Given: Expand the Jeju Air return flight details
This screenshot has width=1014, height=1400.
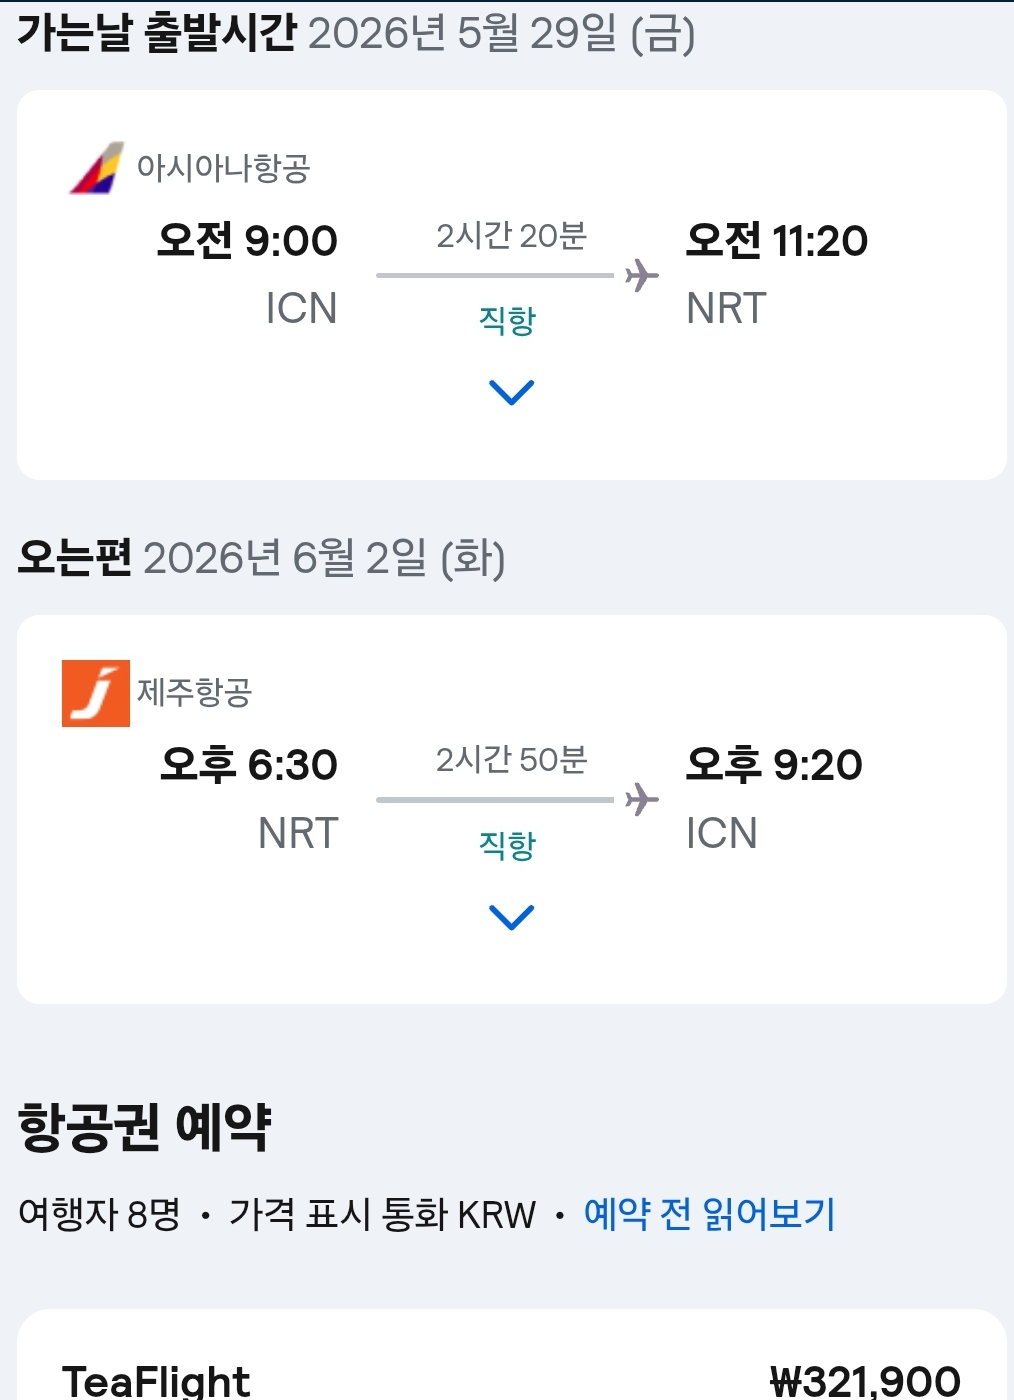Looking at the screenshot, I should coord(512,917).
